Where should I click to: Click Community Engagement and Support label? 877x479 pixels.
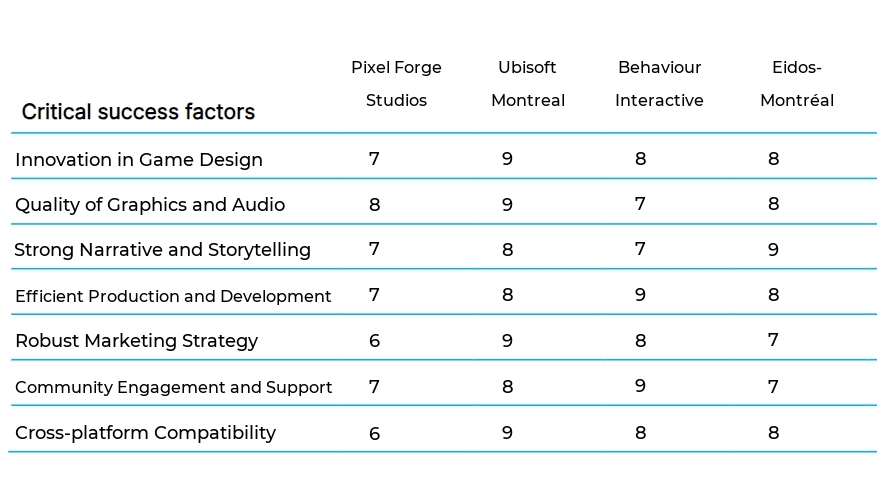[x=173, y=387]
